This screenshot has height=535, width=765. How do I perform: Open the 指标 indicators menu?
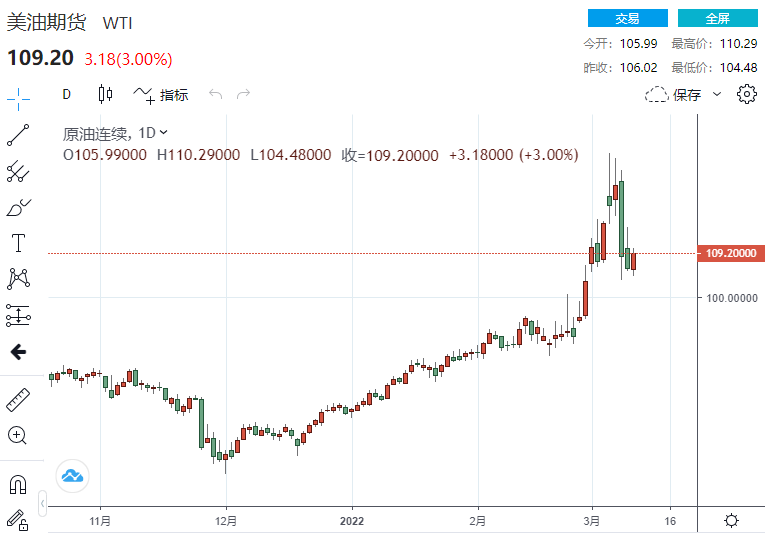162,95
